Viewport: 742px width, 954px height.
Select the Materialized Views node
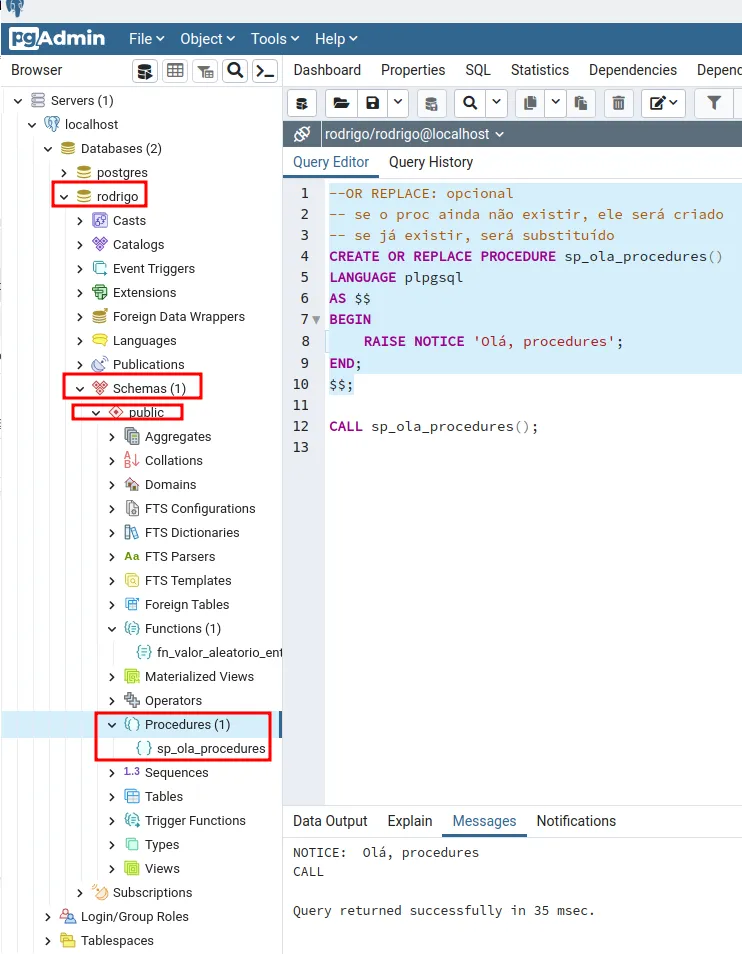point(199,677)
